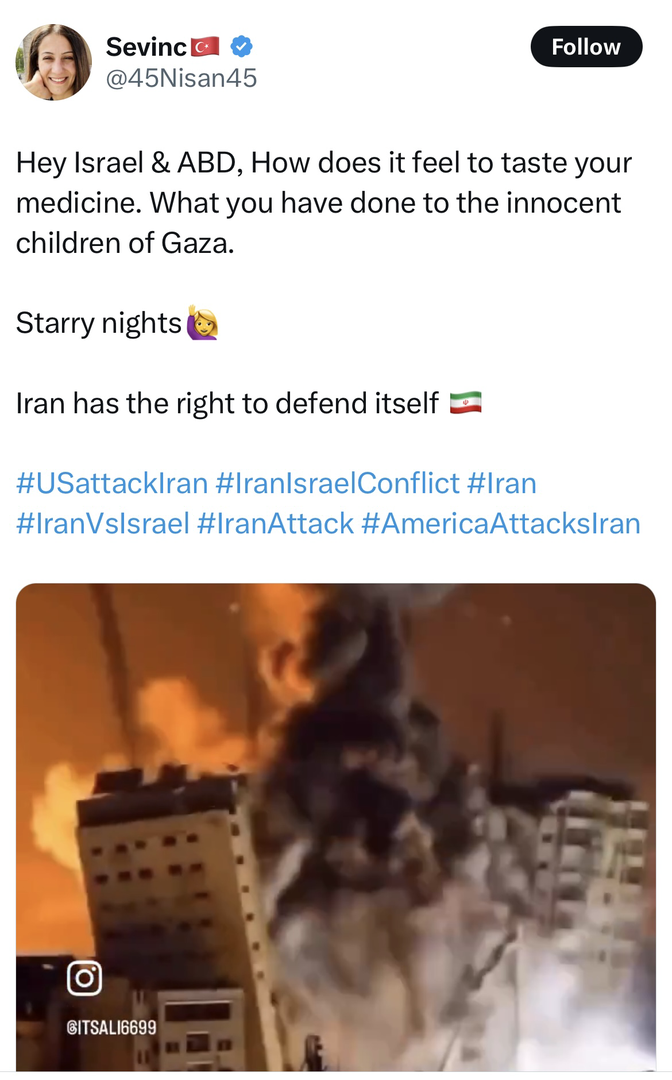
Task: Open the #IranIsraelConflict hashtag
Action: click(337, 484)
